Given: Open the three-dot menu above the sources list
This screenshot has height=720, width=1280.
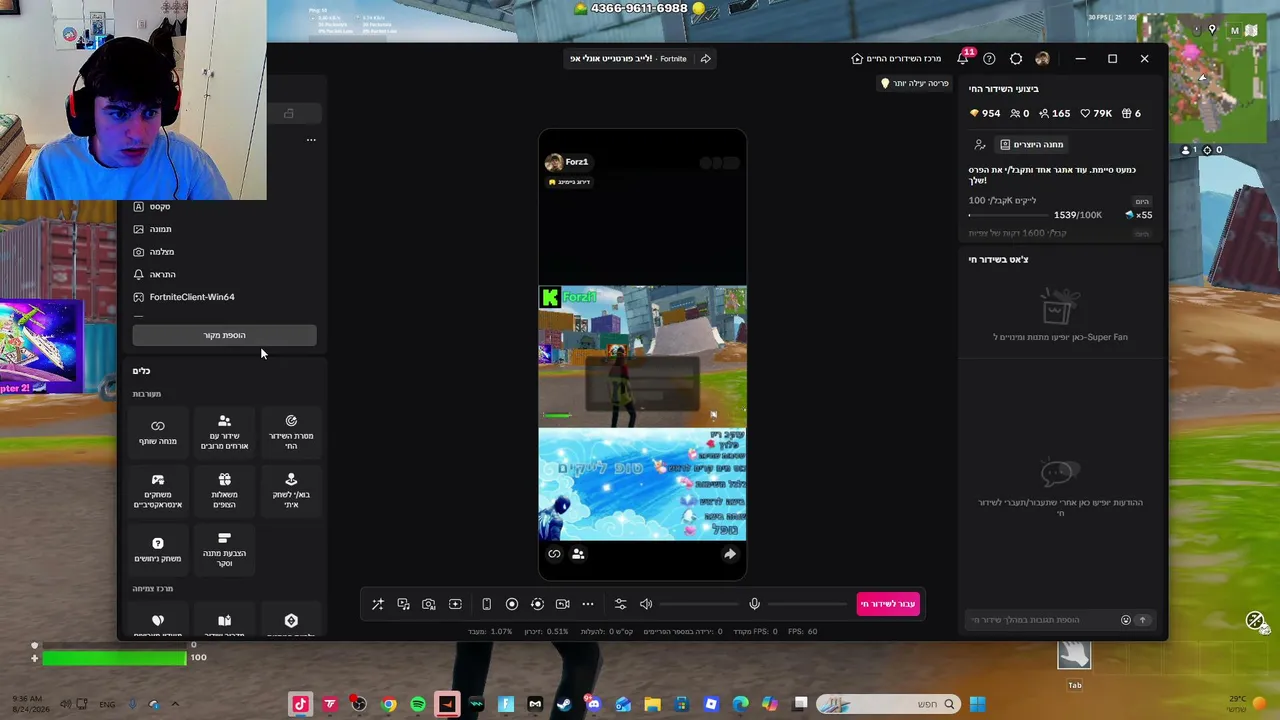Looking at the screenshot, I should point(311,140).
